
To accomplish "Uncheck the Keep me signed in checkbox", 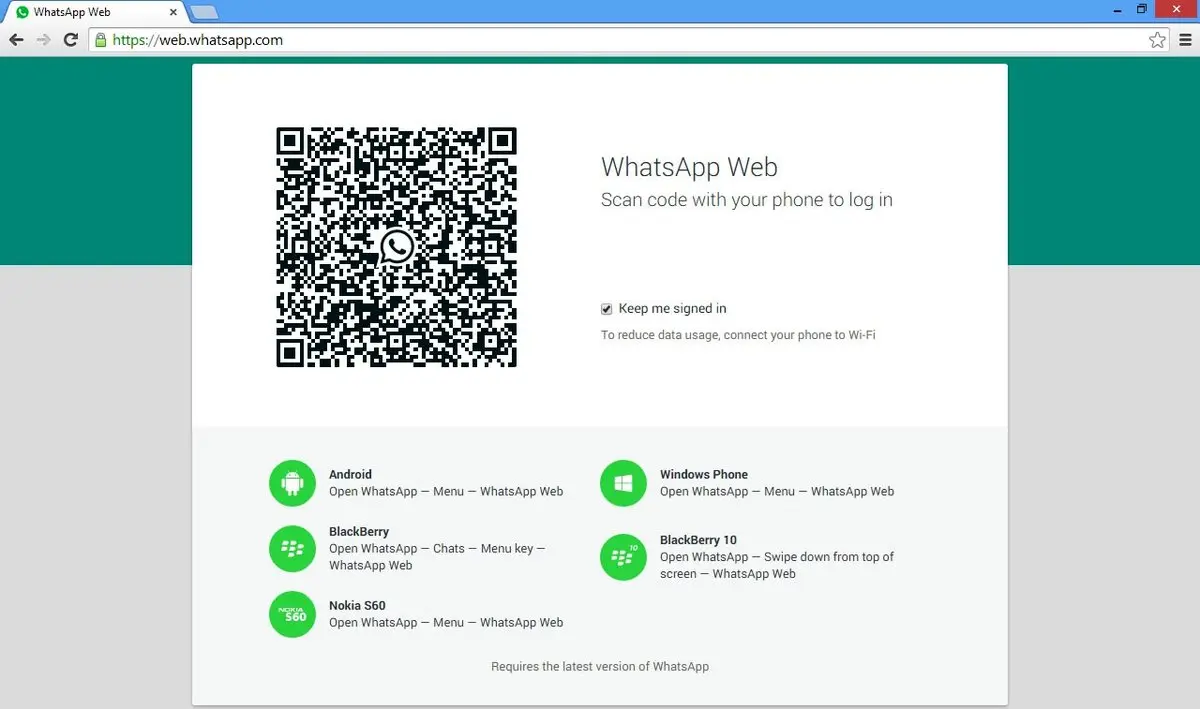I will click(x=607, y=309).
